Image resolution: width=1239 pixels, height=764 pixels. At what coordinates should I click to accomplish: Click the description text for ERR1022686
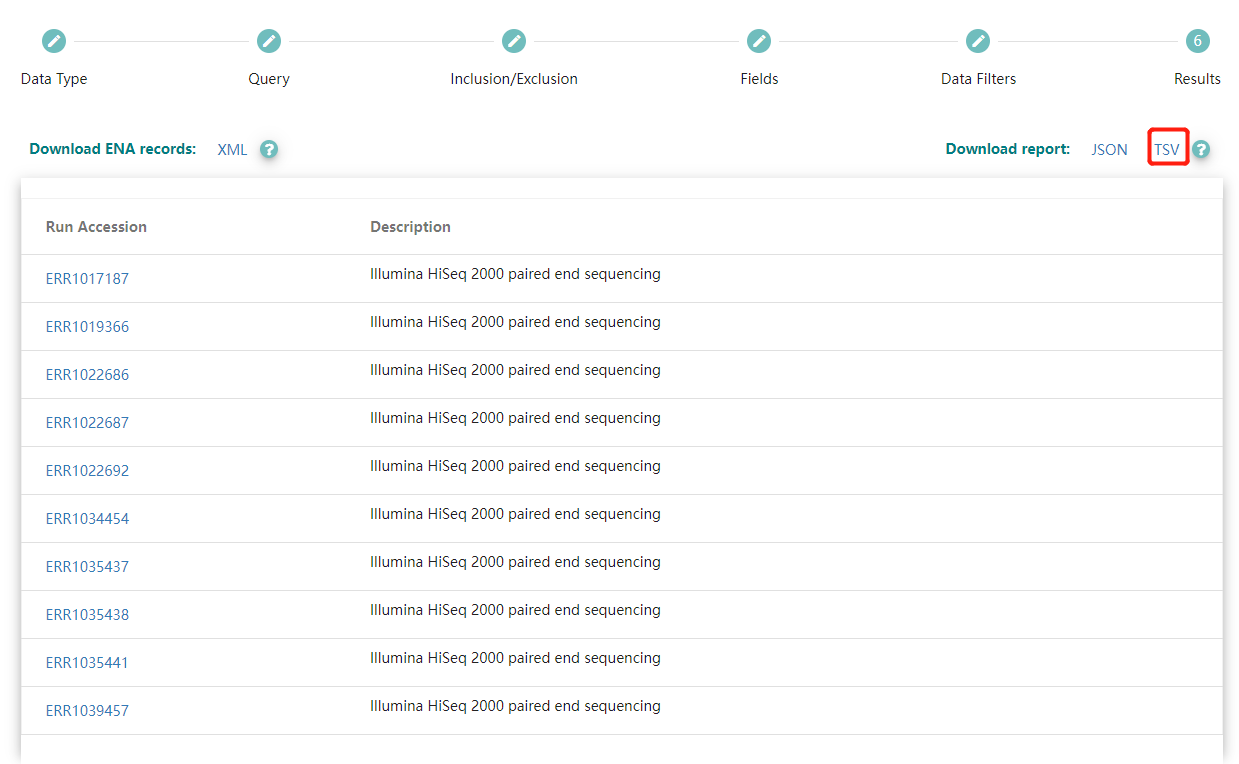point(515,370)
